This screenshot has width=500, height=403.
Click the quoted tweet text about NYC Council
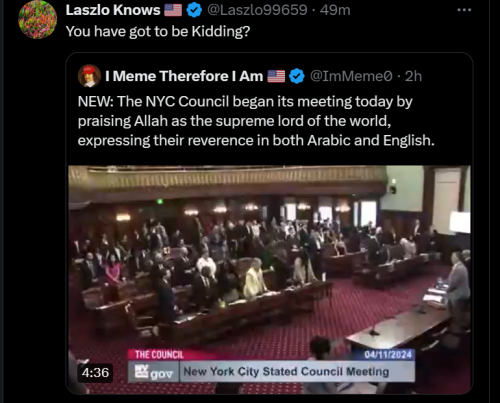click(256, 121)
